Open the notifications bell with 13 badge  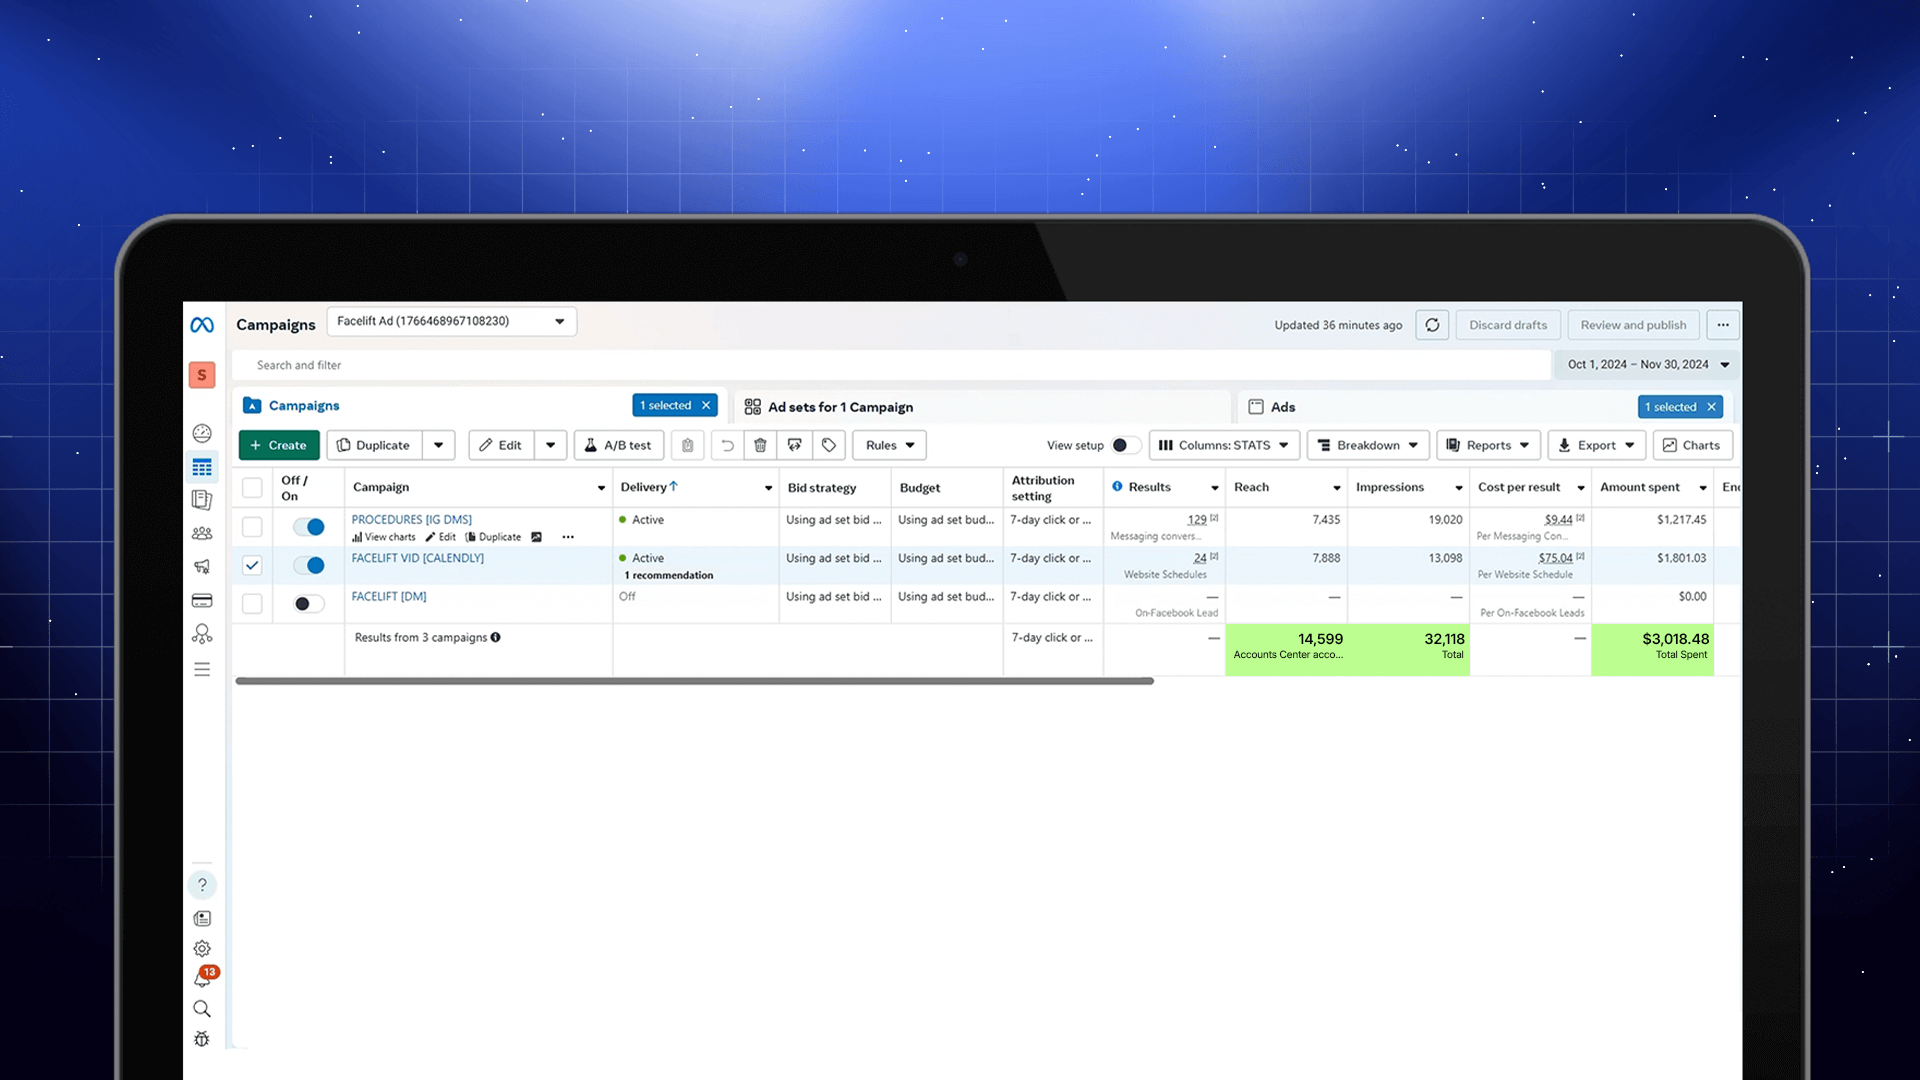coord(203,978)
